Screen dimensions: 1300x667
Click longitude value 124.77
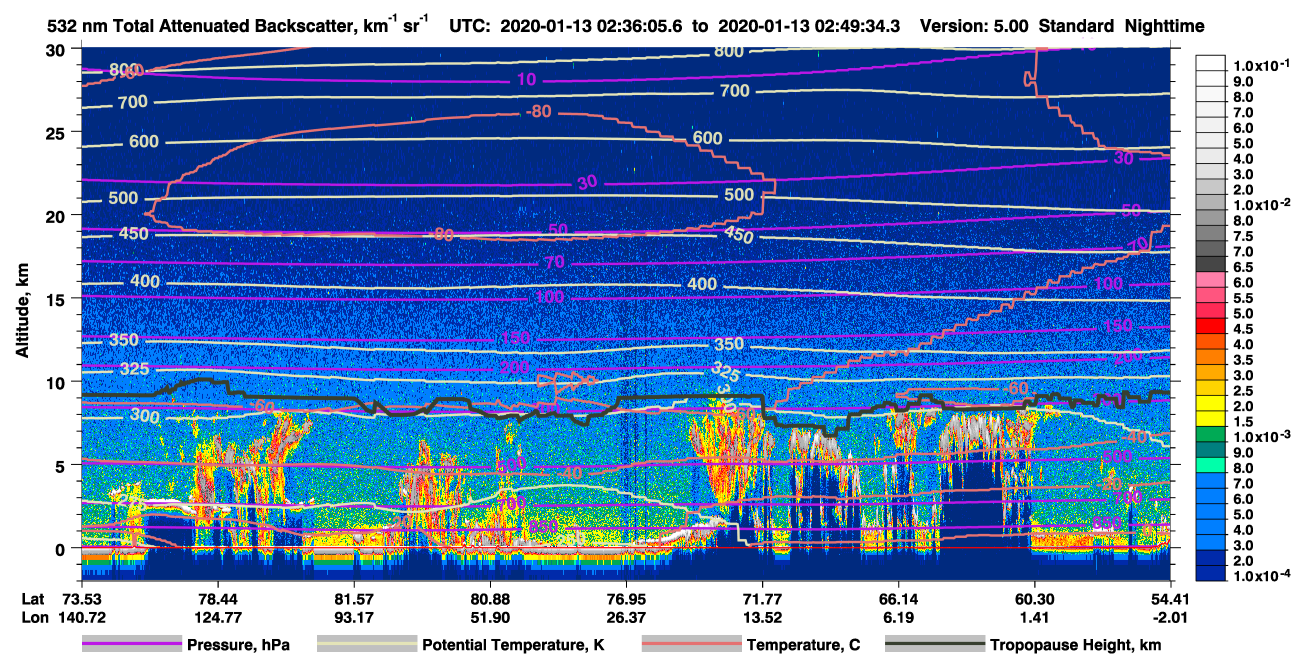coord(216,617)
